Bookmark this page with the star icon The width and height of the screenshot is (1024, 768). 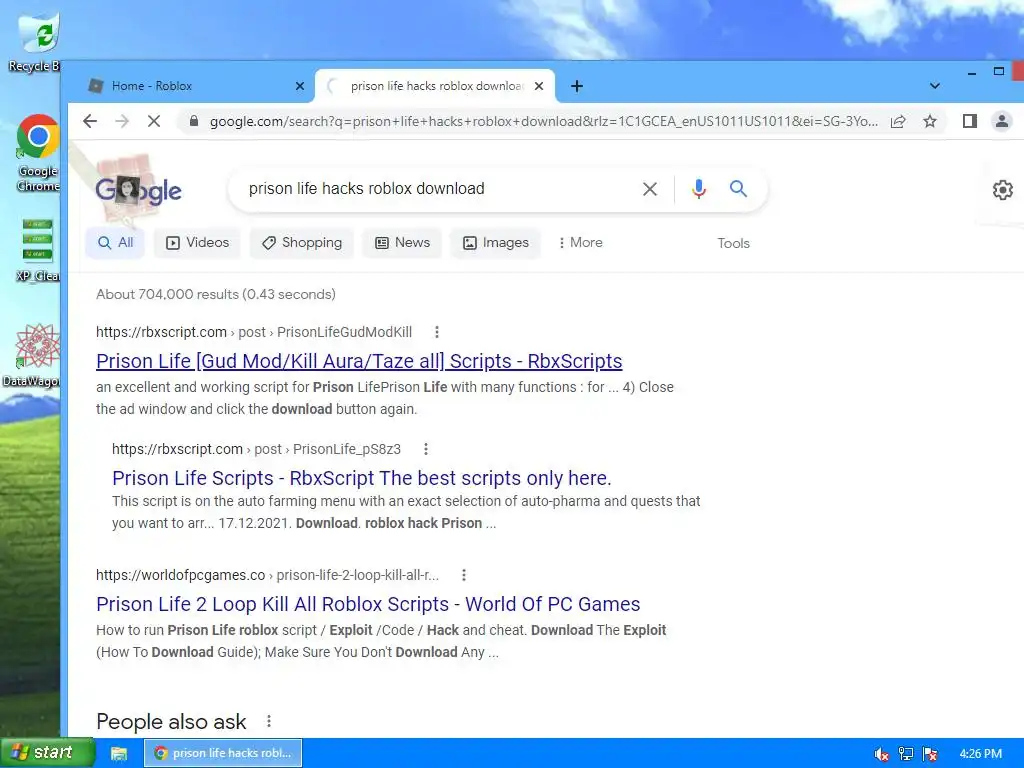[930, 121]
